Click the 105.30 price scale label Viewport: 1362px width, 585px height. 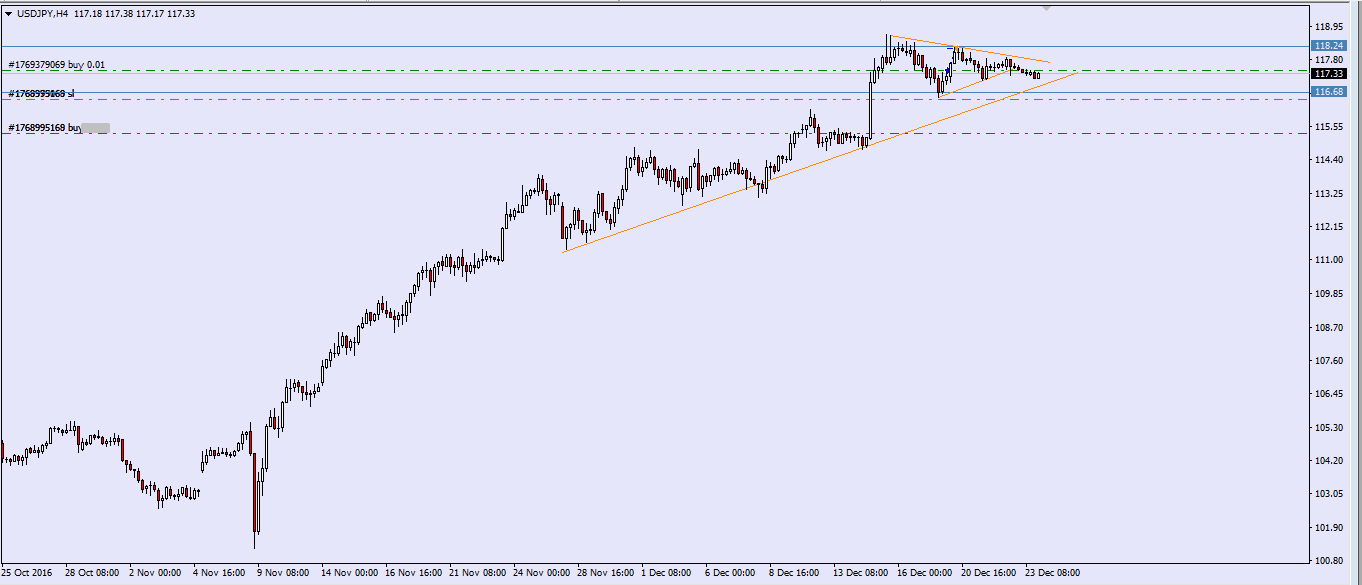tap(1329, 428)
